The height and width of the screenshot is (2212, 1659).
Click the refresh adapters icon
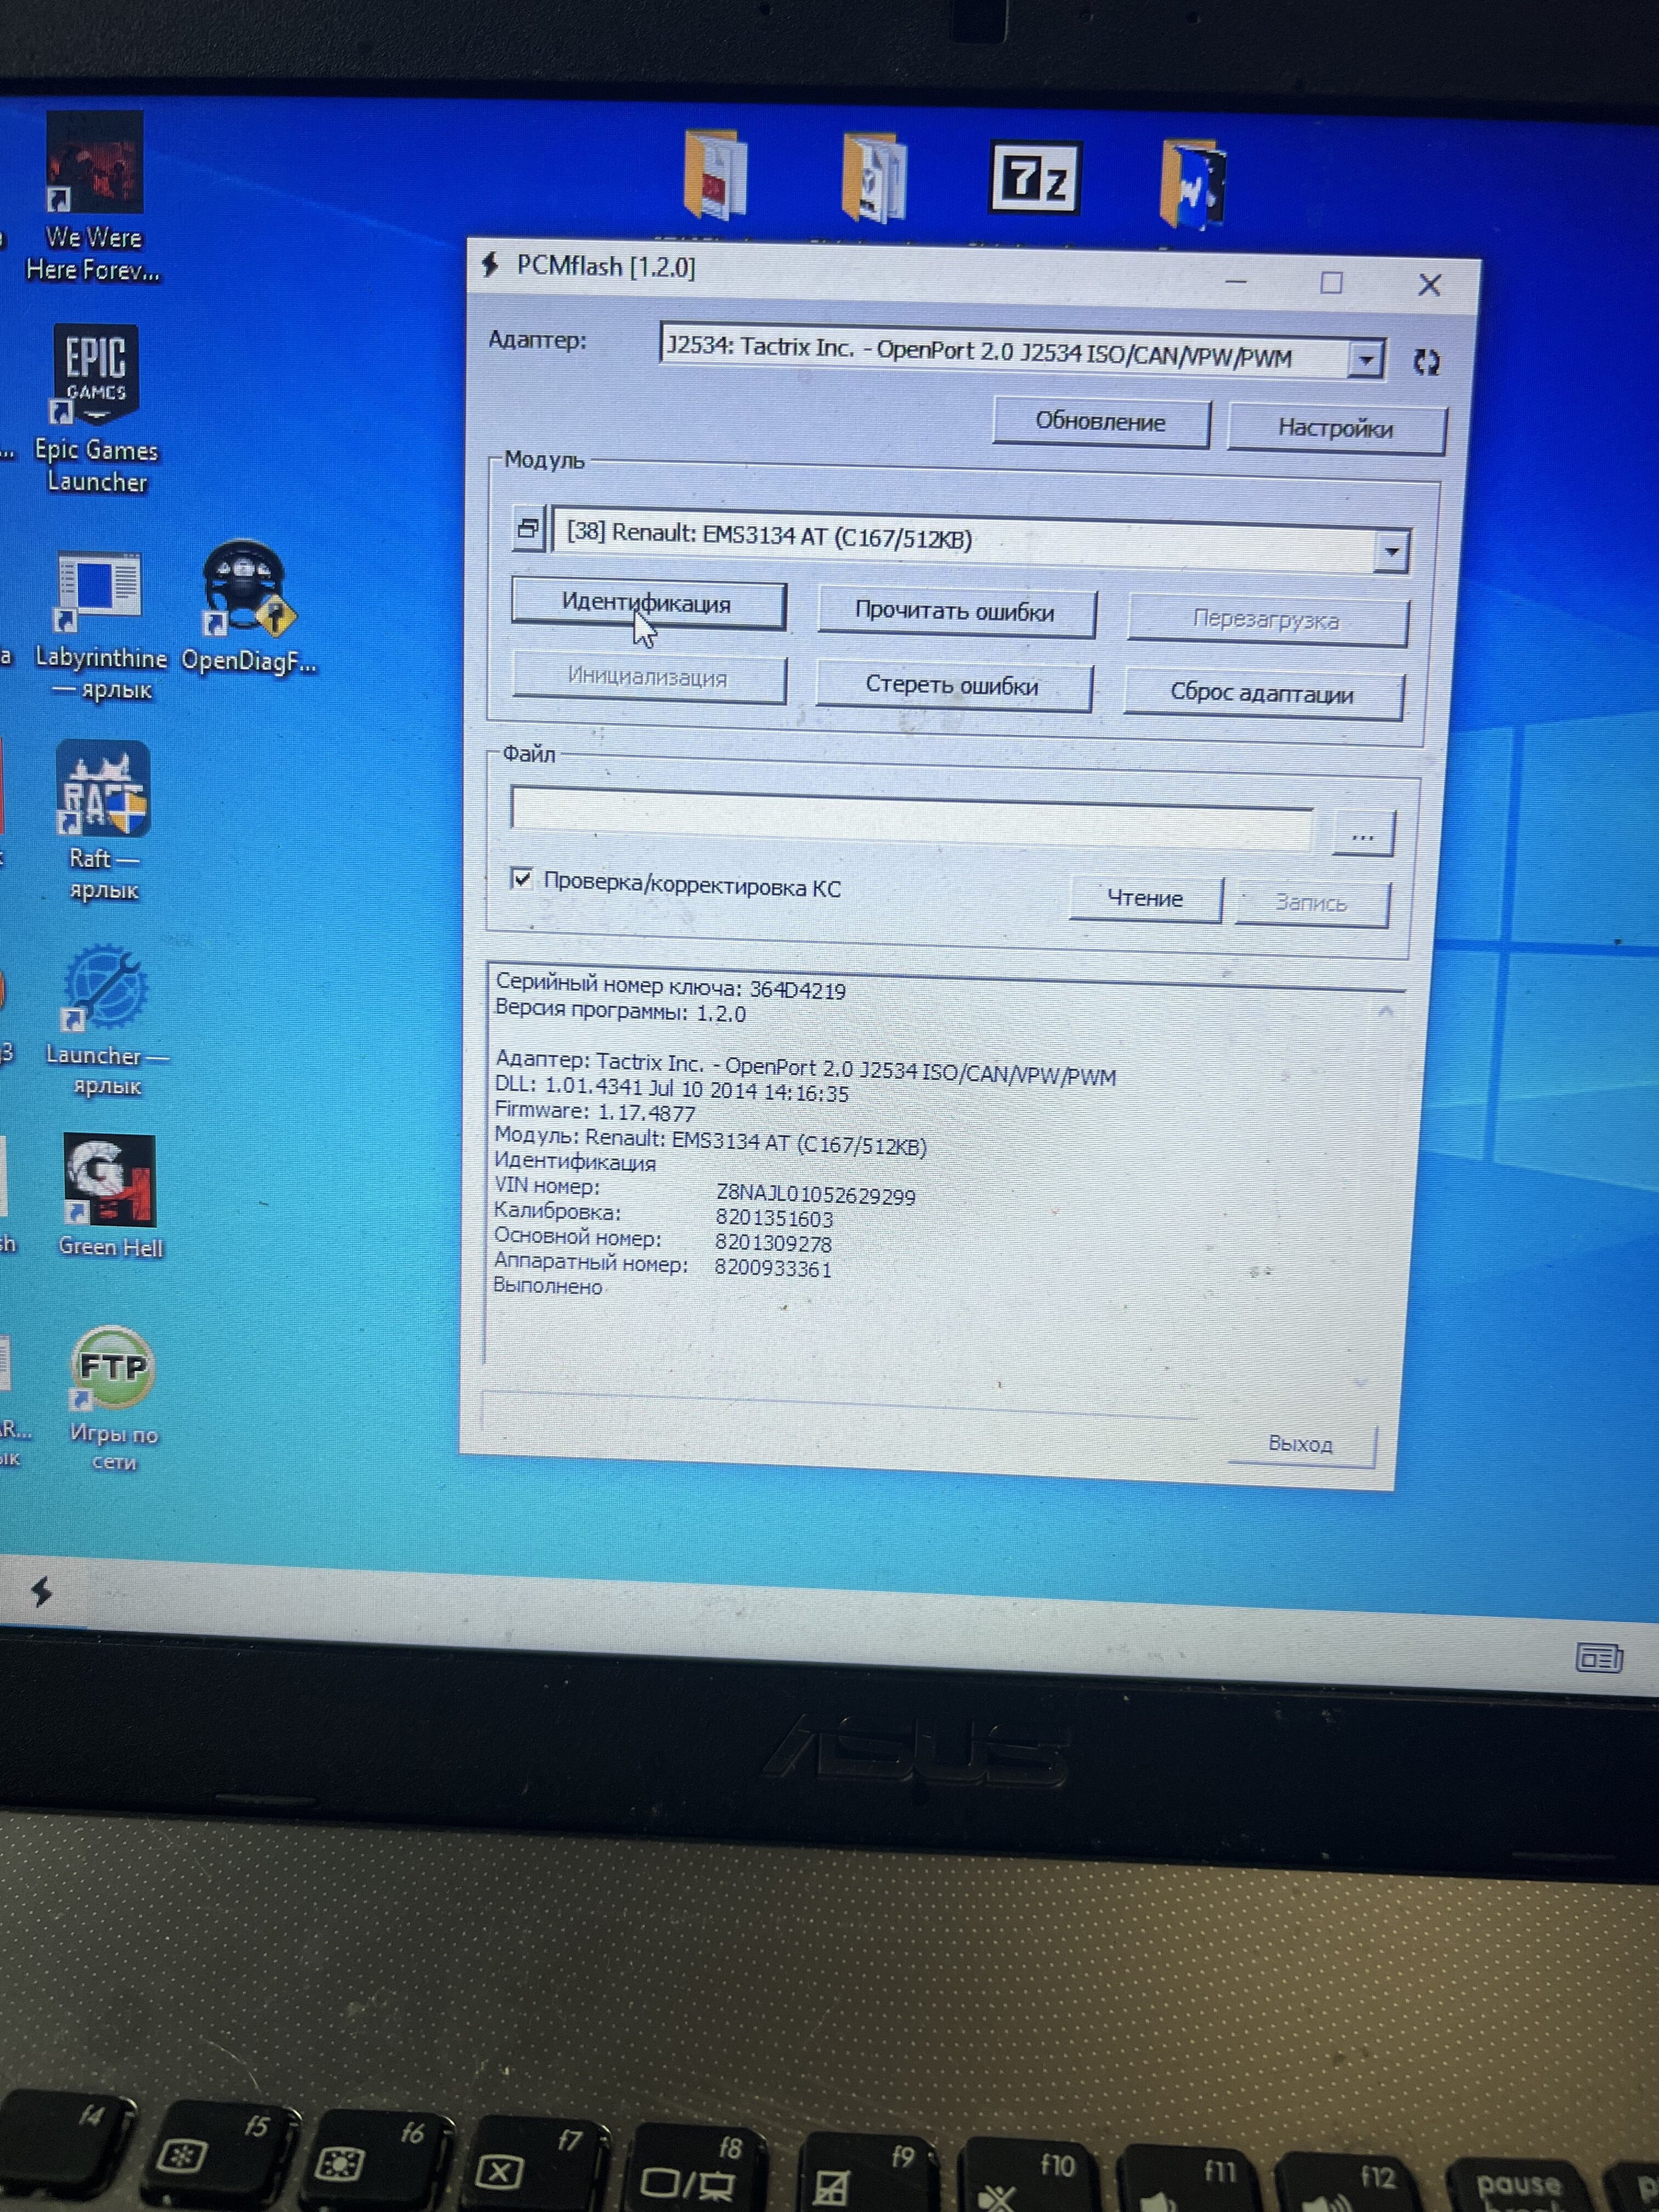1427,362
